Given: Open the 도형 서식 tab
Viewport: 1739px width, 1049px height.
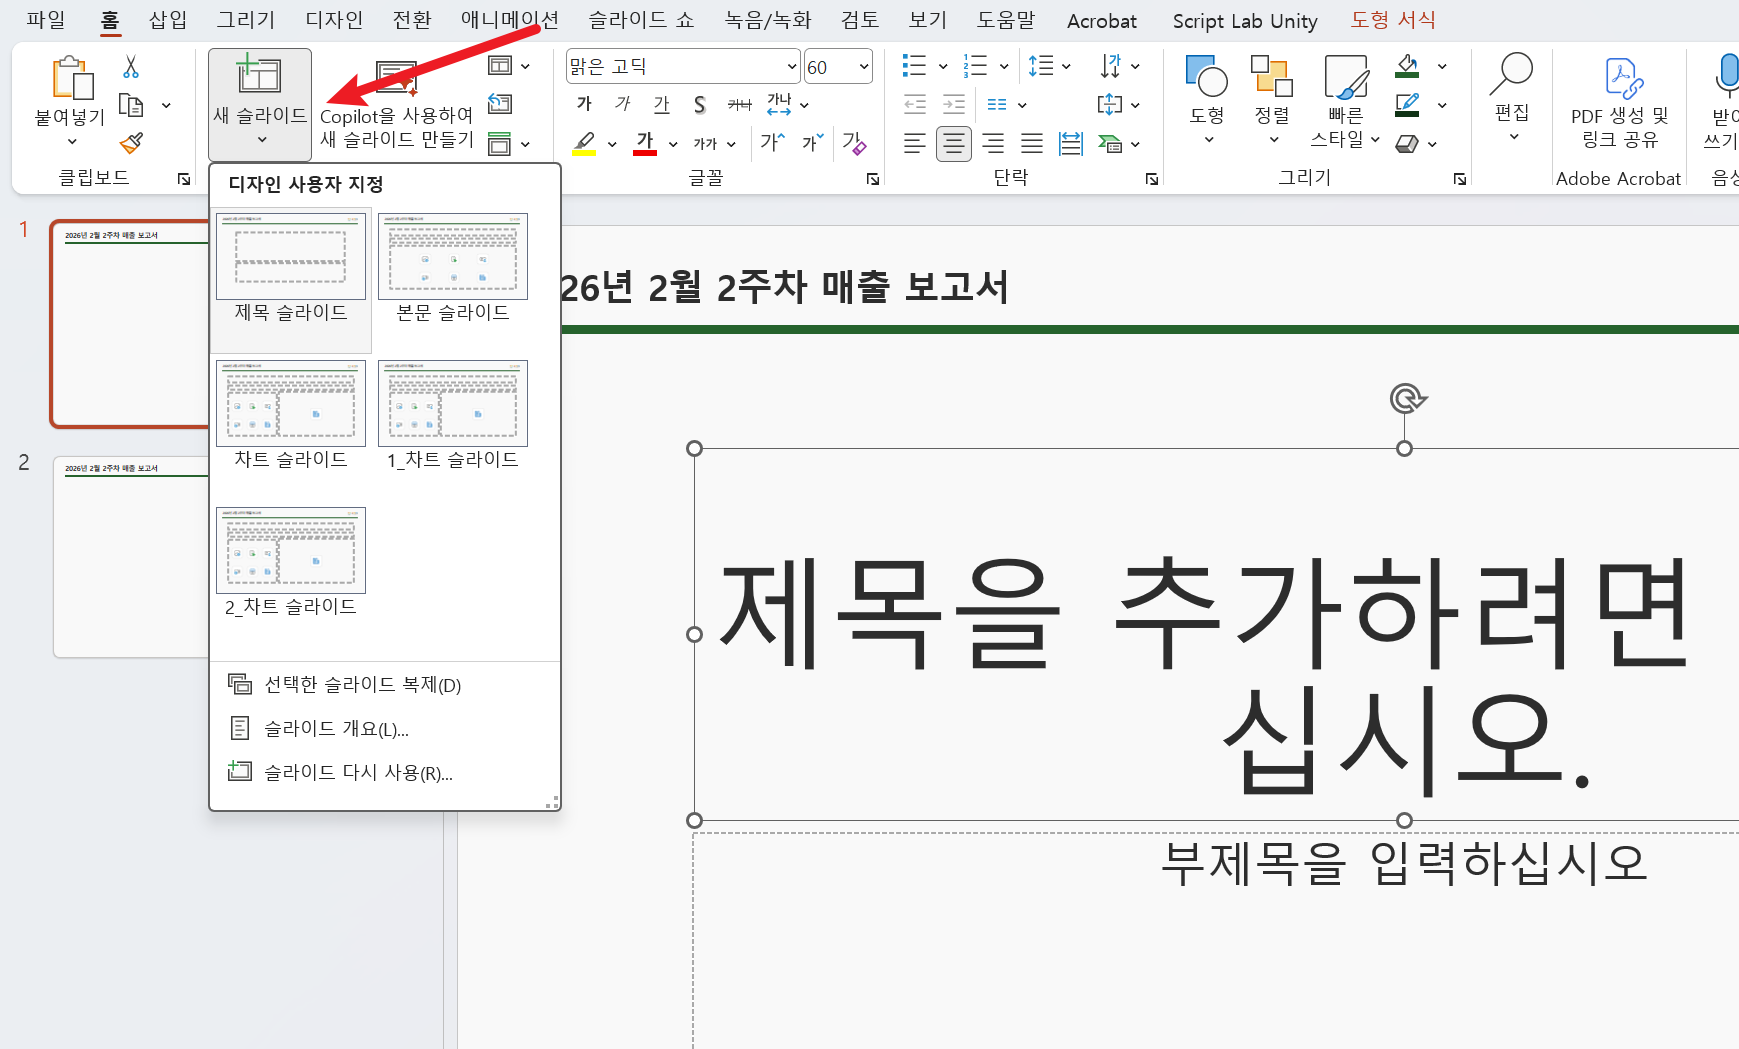Looking at the screenshot, I should (x=1393, y=20).
